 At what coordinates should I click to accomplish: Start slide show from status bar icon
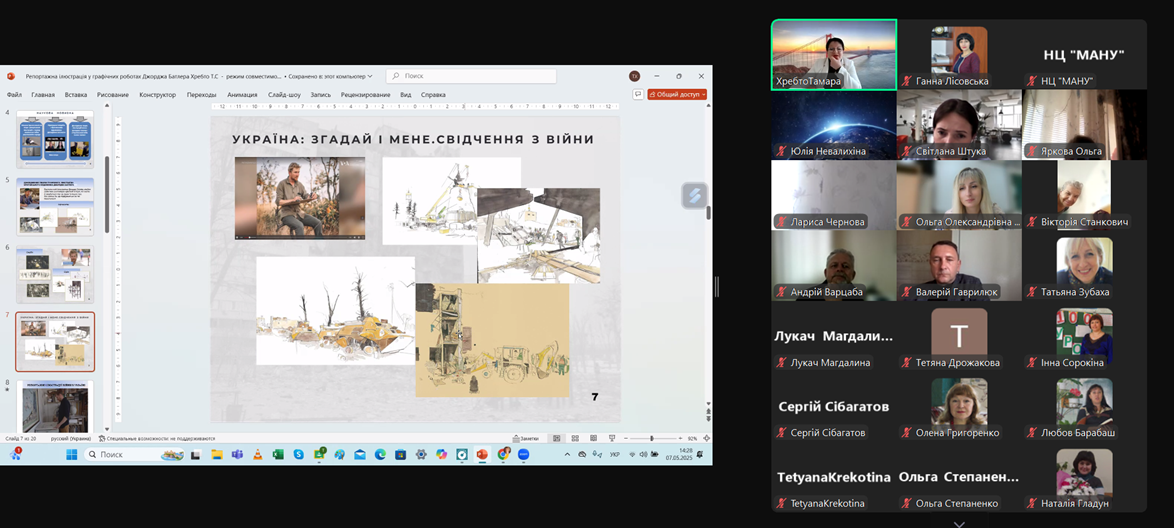coord(612,438)
